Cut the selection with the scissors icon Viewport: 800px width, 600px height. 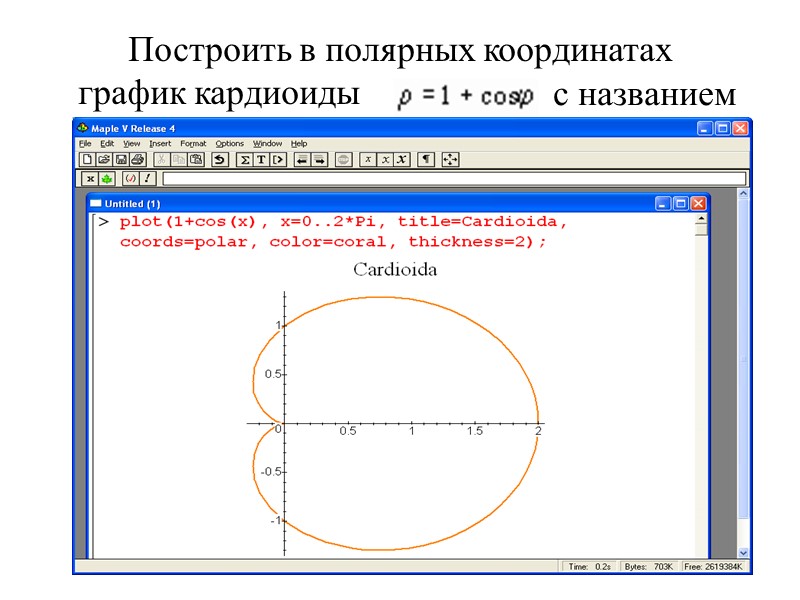pos(162,158)
